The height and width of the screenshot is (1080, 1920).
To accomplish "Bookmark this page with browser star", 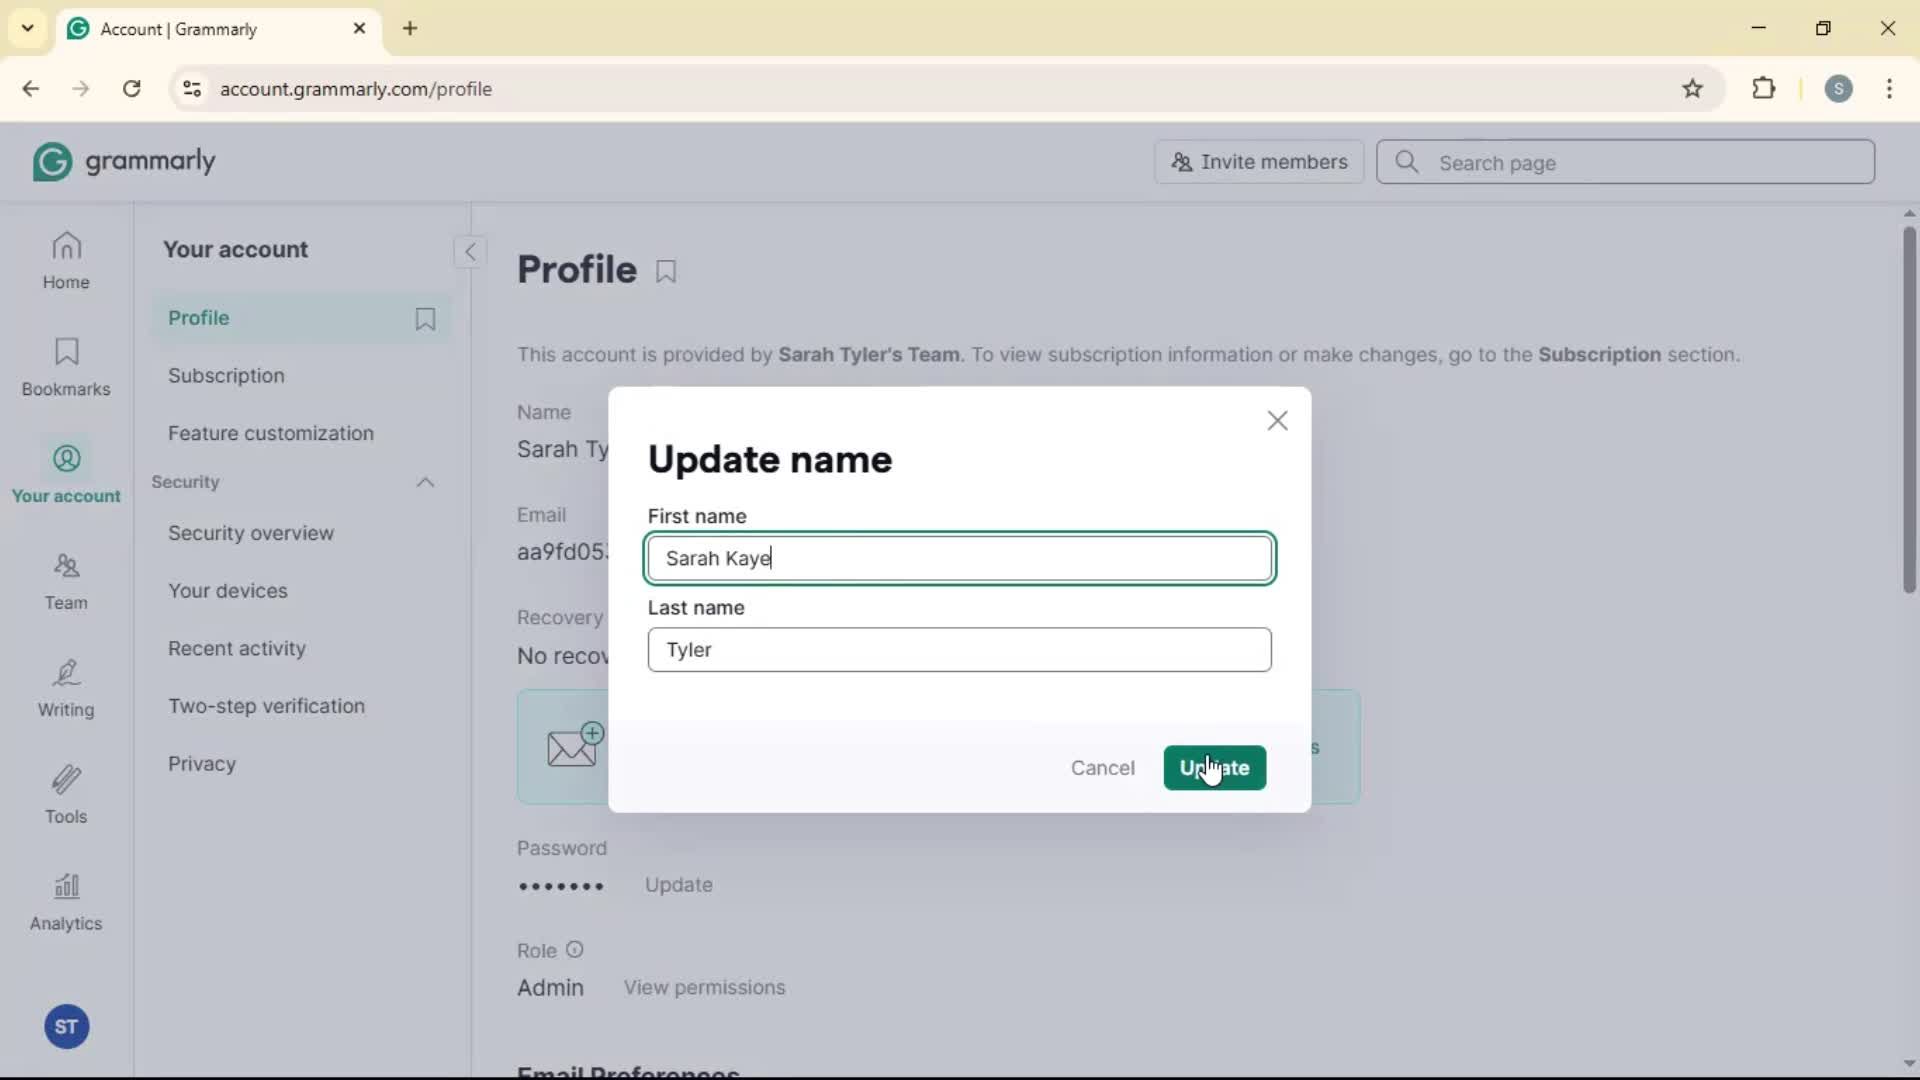I will point(1692,89).
